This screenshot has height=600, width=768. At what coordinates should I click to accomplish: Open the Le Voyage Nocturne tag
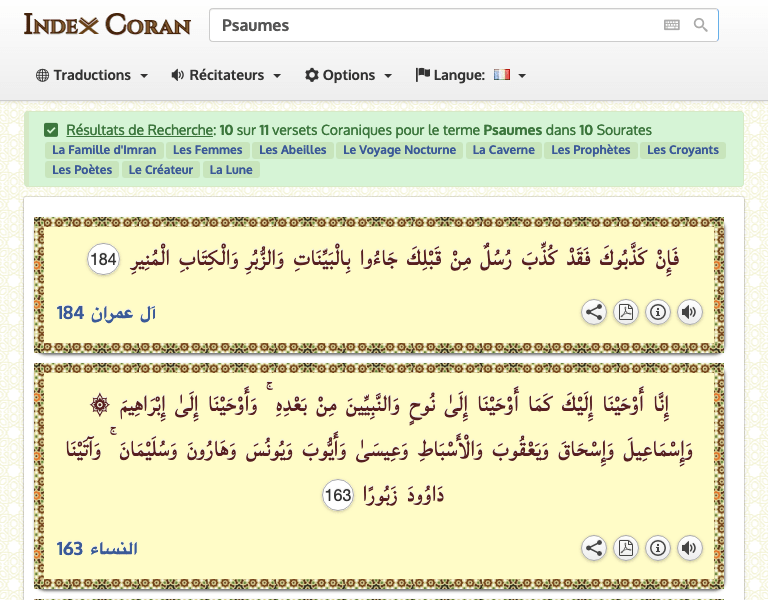pos(399,150)
